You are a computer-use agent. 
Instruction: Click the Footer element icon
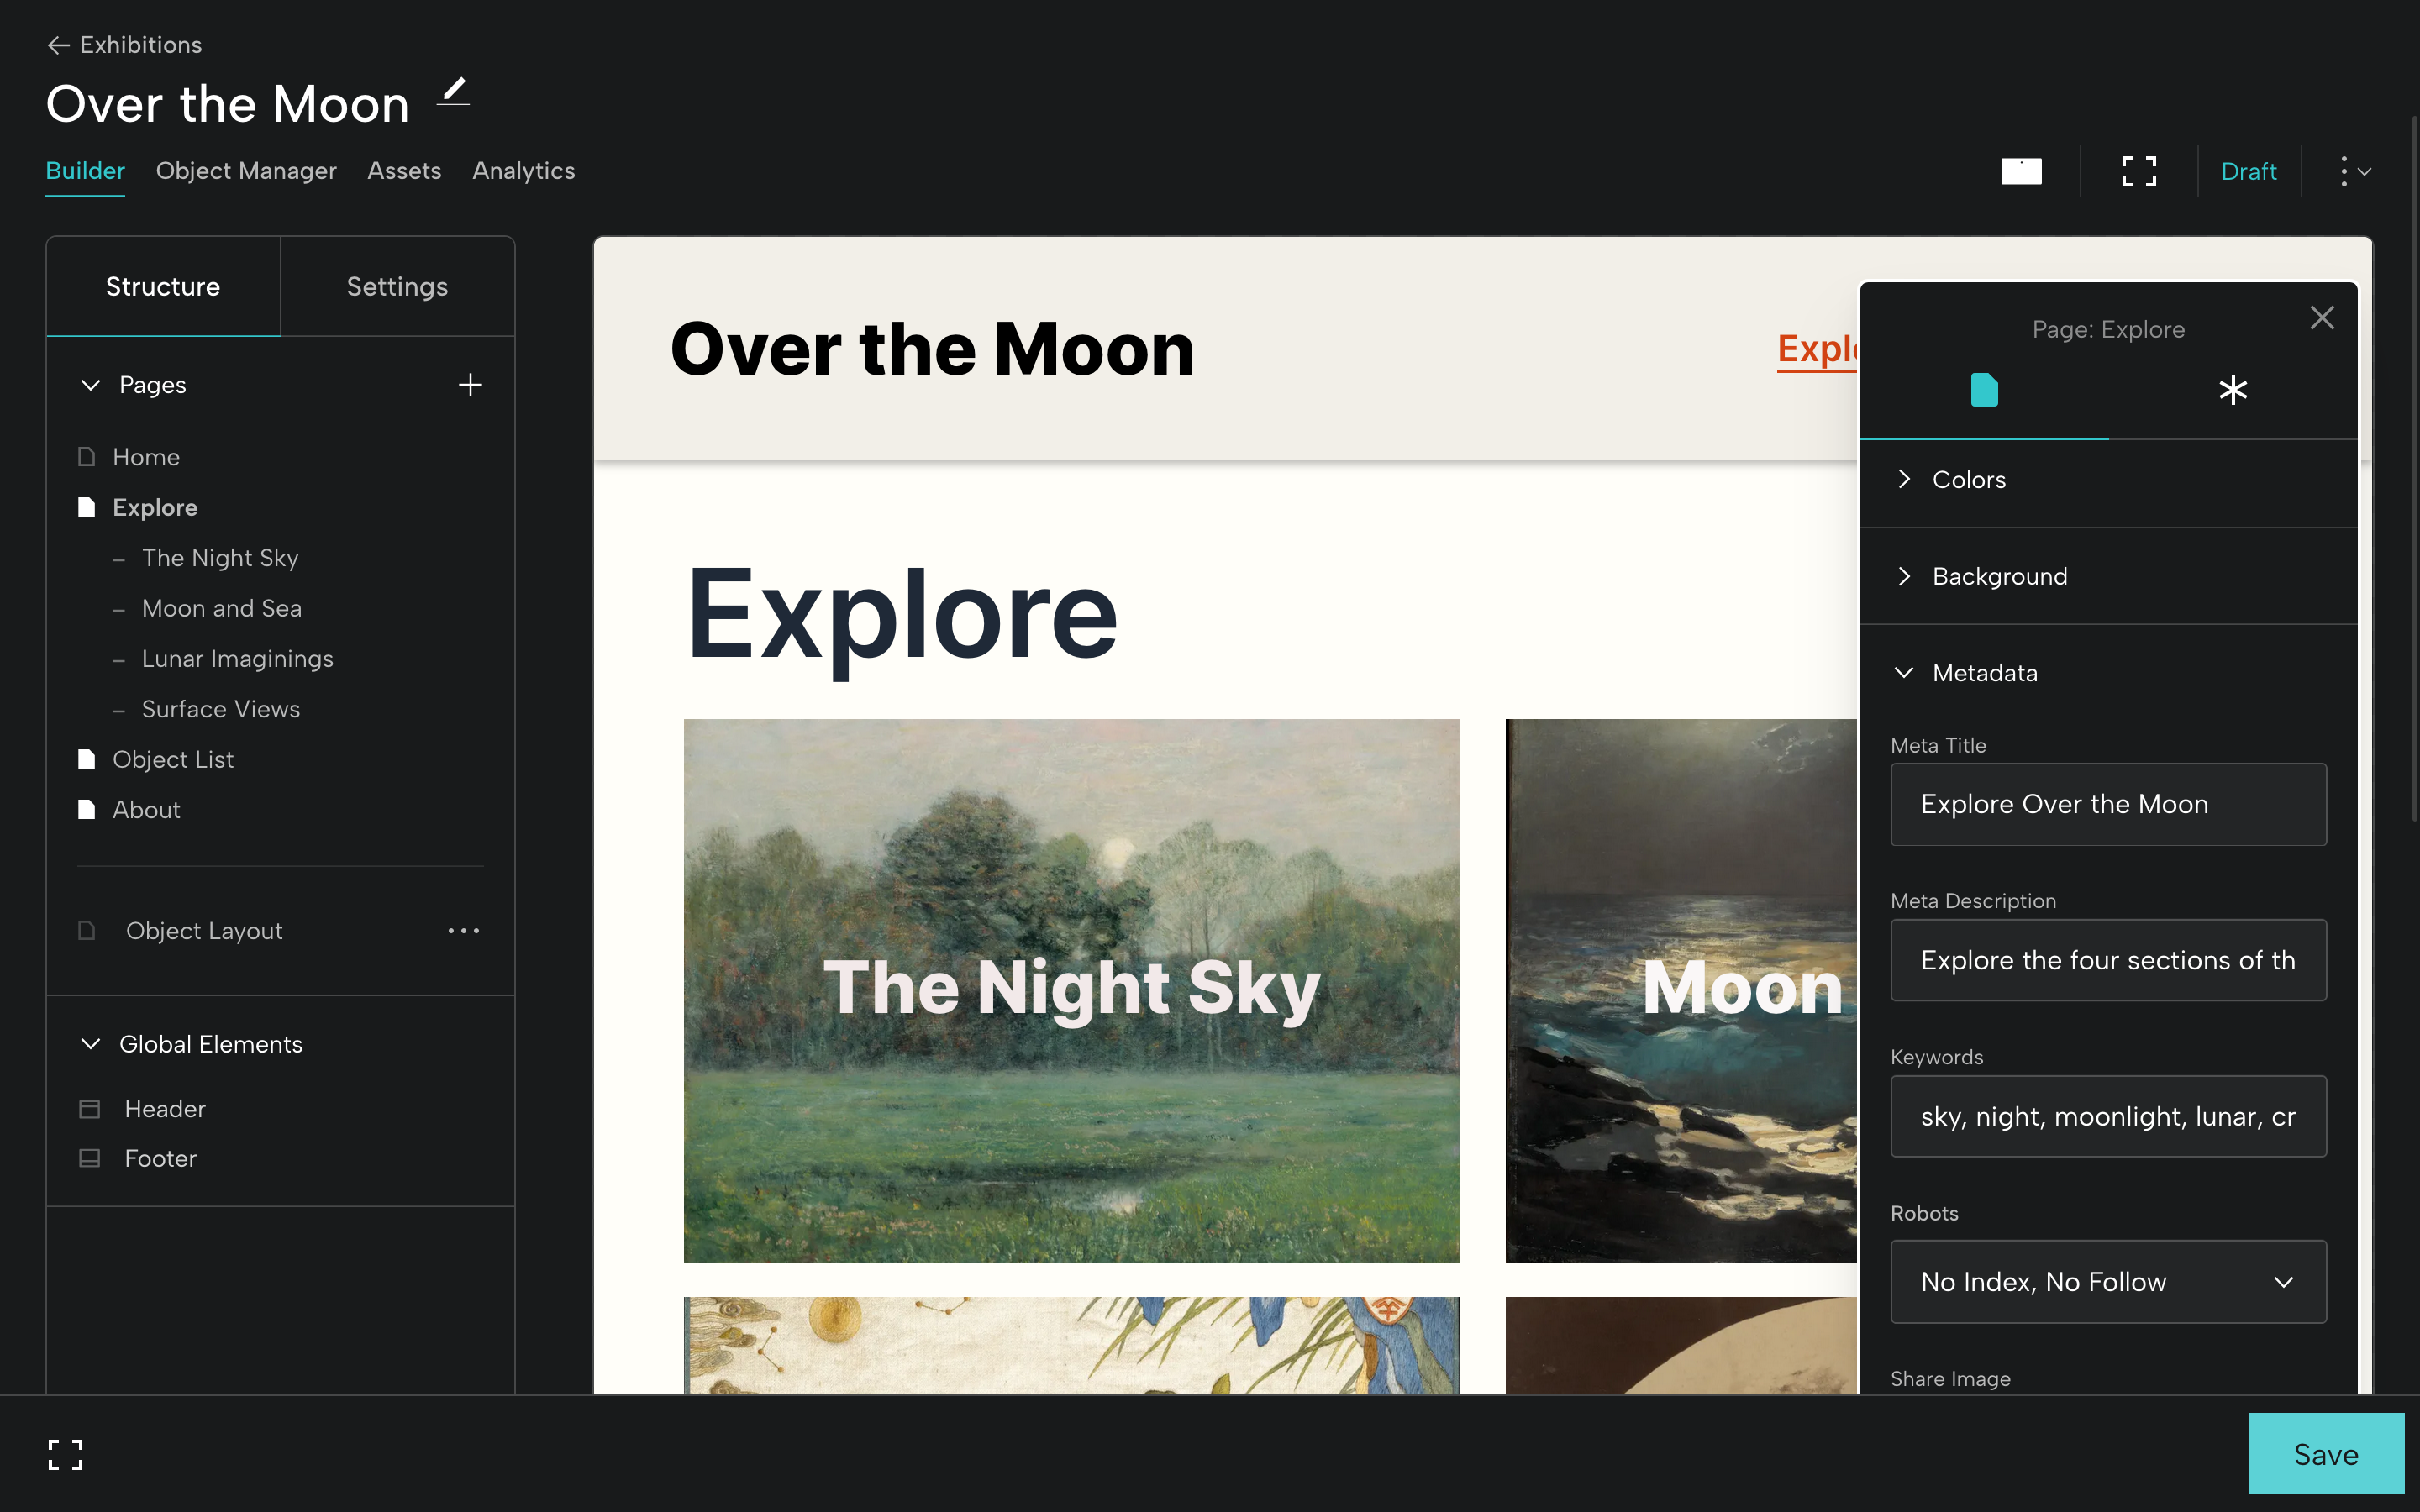[x=90, y=1158]
